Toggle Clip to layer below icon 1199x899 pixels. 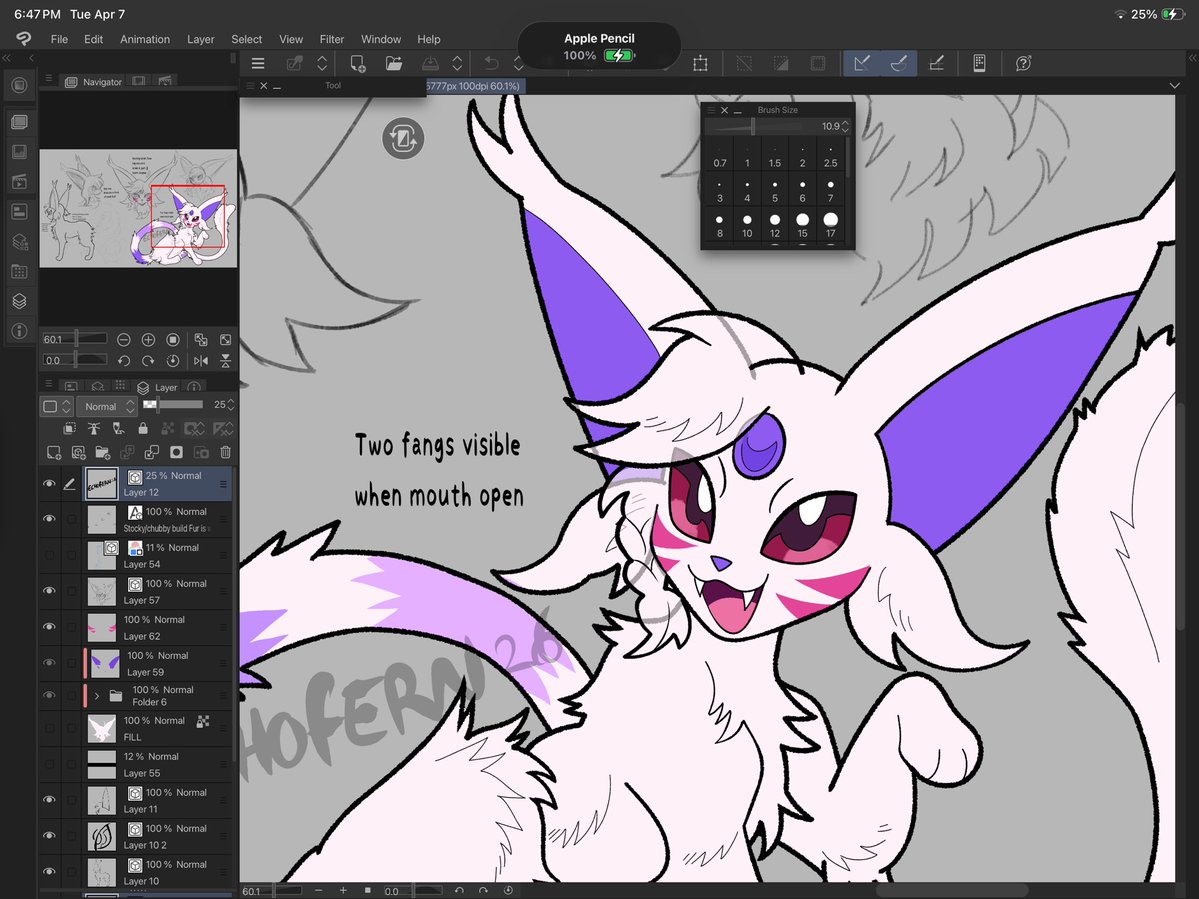(70, 429)
